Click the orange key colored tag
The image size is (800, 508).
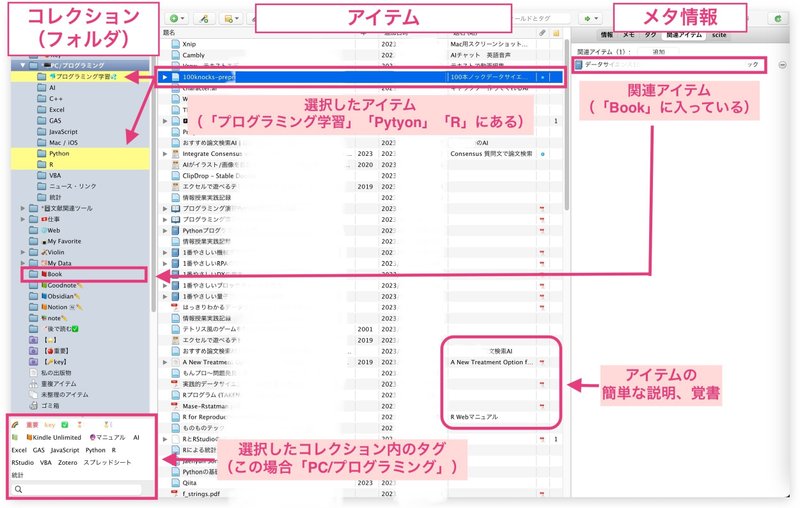click(49, 425)
